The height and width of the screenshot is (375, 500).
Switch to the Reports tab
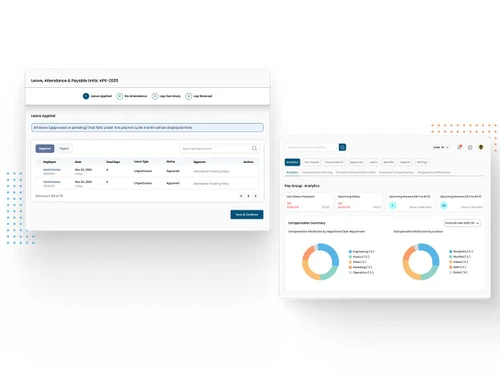tap(405, 162)
